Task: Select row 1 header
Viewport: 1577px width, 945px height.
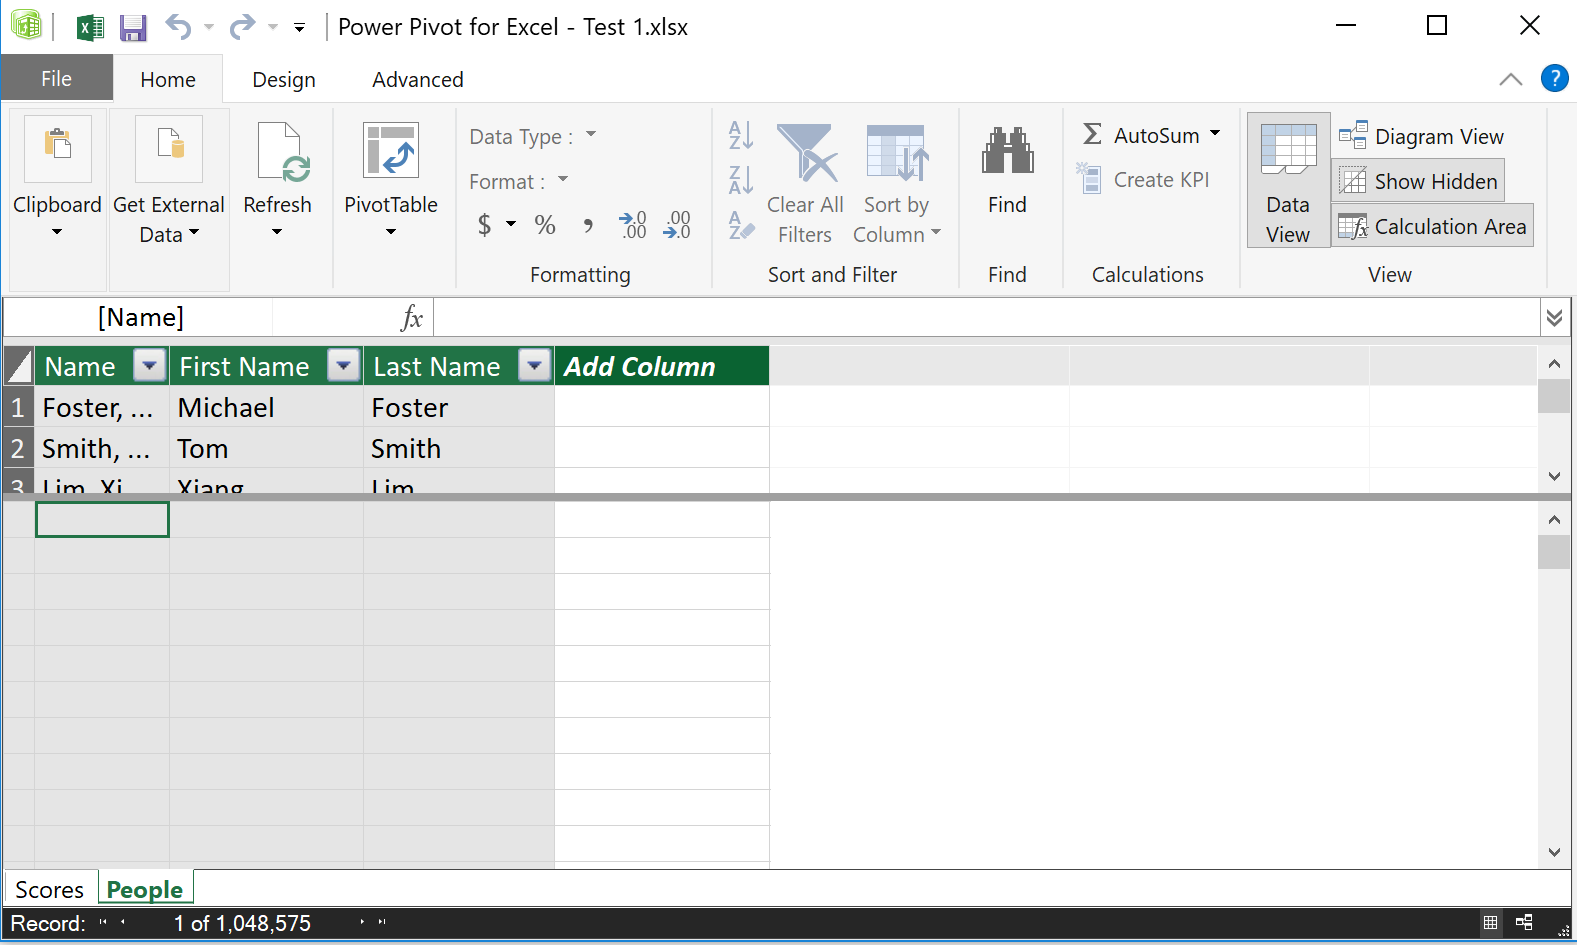Action: pos(18,407)
